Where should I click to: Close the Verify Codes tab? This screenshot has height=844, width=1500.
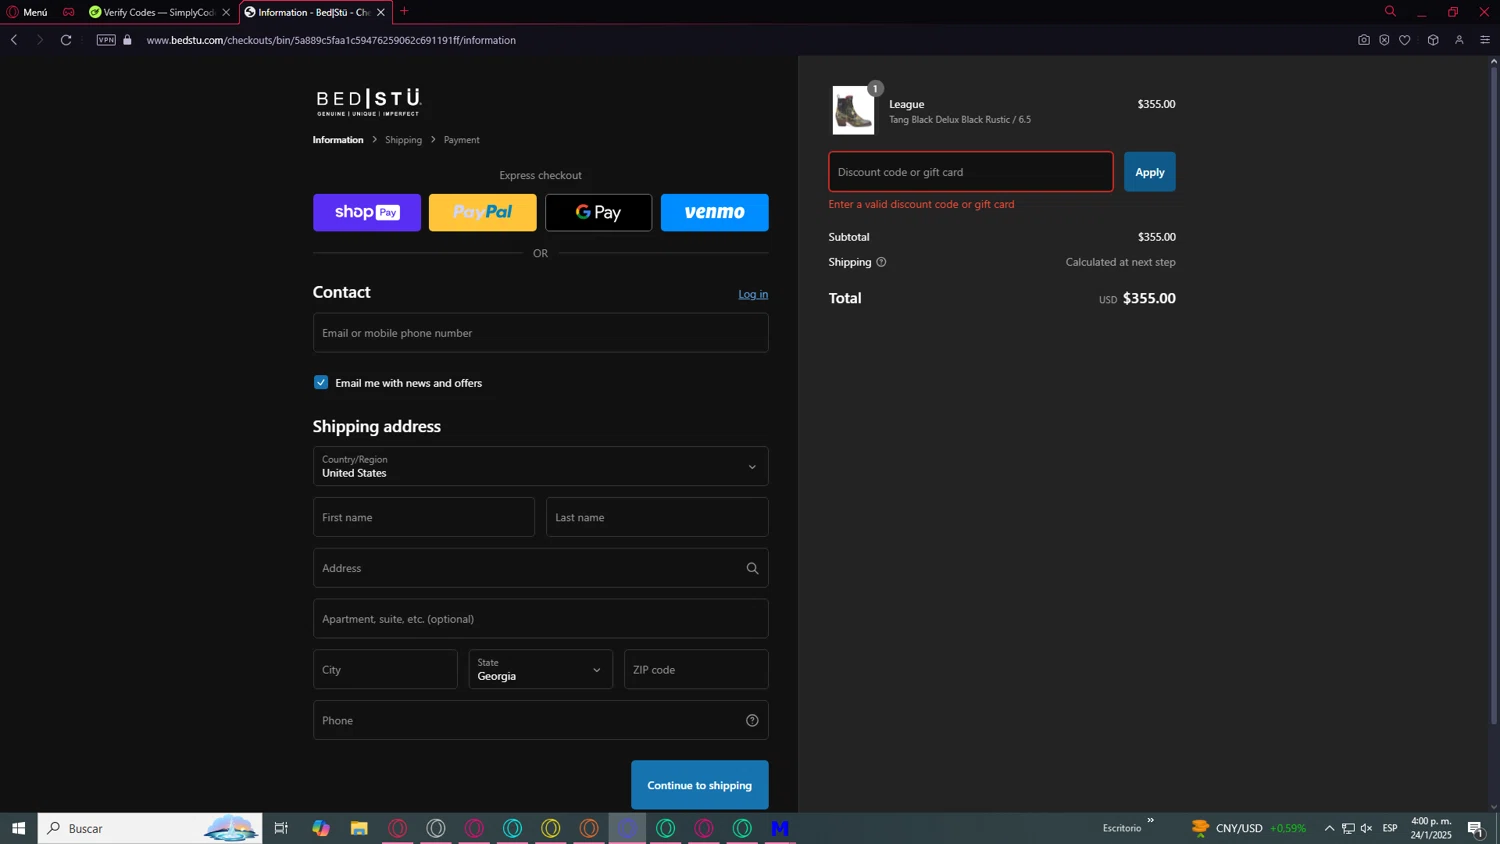click(226, 12)
